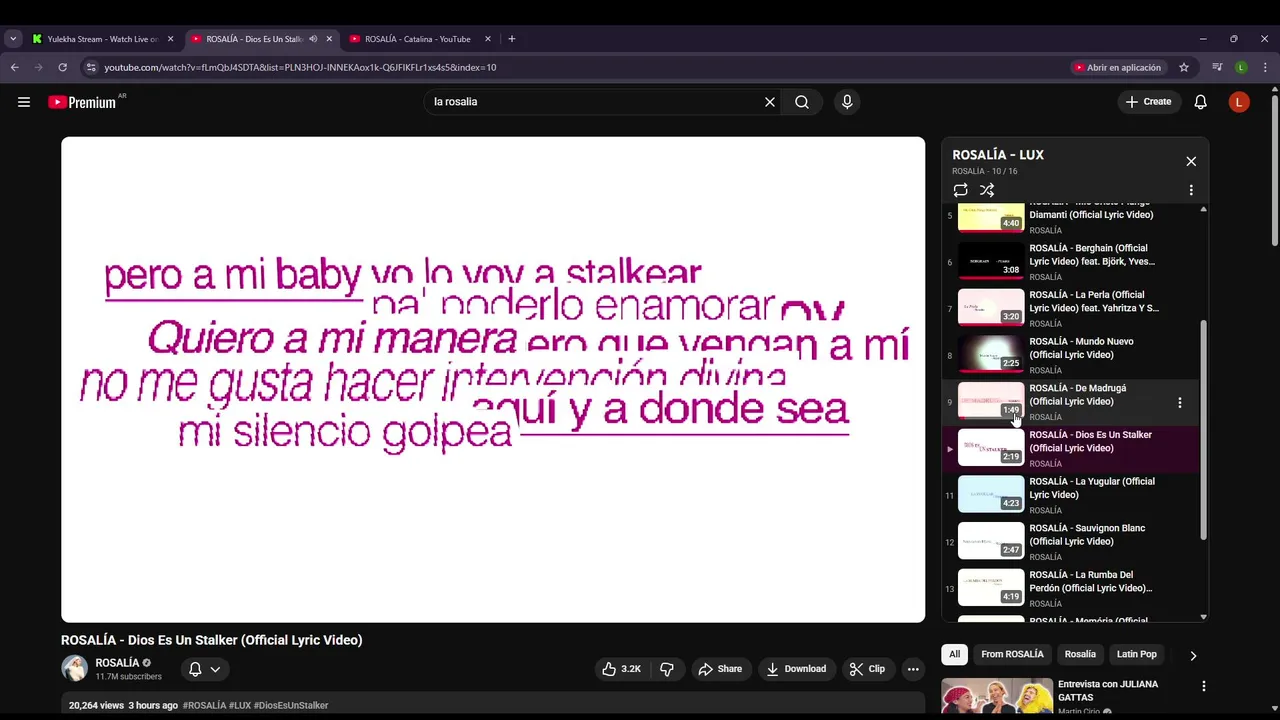
Task: Click the search magnifier button
Action: coord(802,102)
